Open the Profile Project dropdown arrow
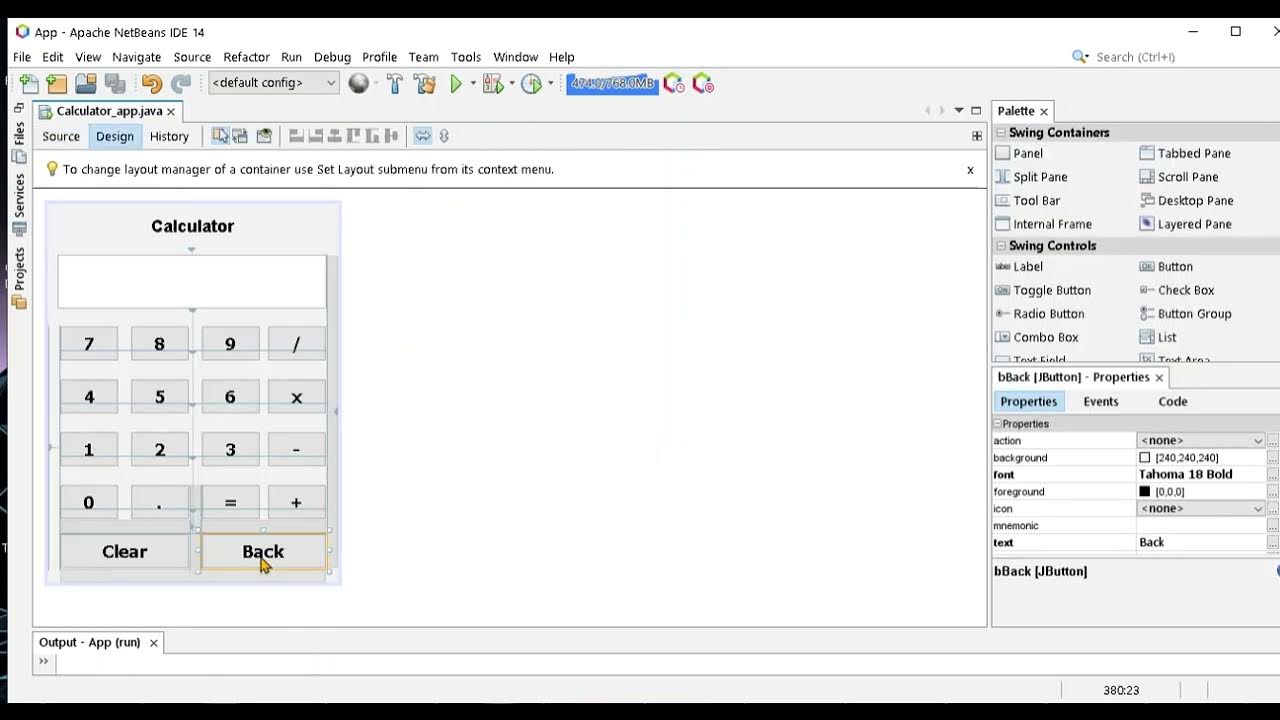 [x=551, y=84]
